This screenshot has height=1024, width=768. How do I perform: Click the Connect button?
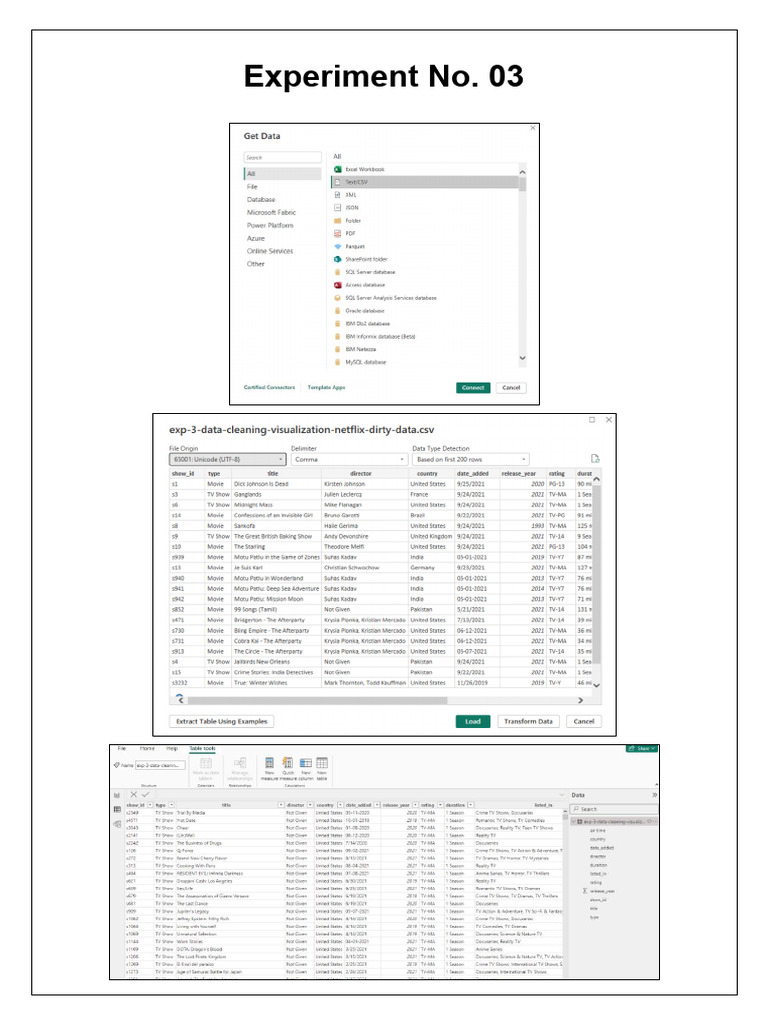coord(473,387)
